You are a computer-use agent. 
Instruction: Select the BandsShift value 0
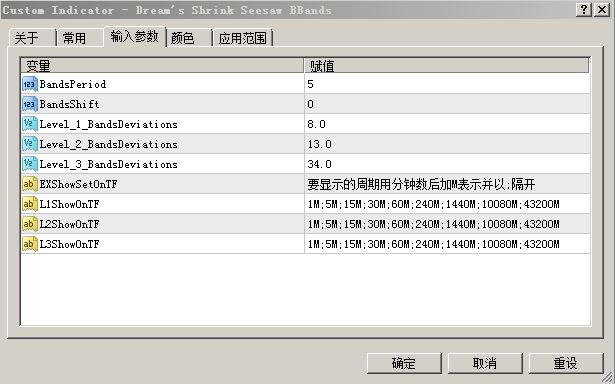pos(310,104)
